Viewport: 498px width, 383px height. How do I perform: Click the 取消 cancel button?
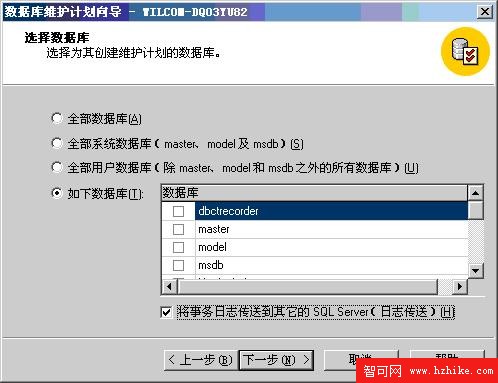[361, 360]
